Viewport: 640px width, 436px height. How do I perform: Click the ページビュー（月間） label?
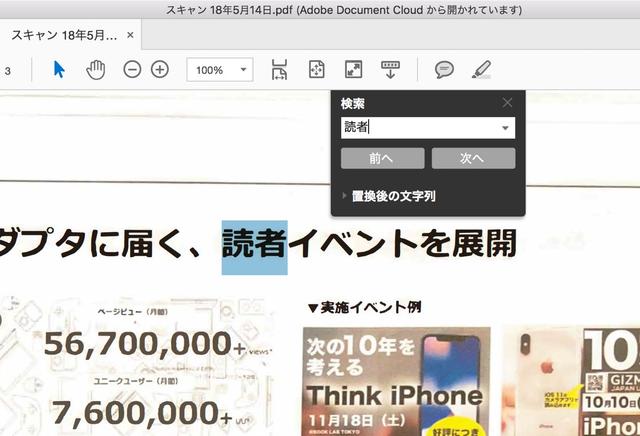click(x=133, y=312)
